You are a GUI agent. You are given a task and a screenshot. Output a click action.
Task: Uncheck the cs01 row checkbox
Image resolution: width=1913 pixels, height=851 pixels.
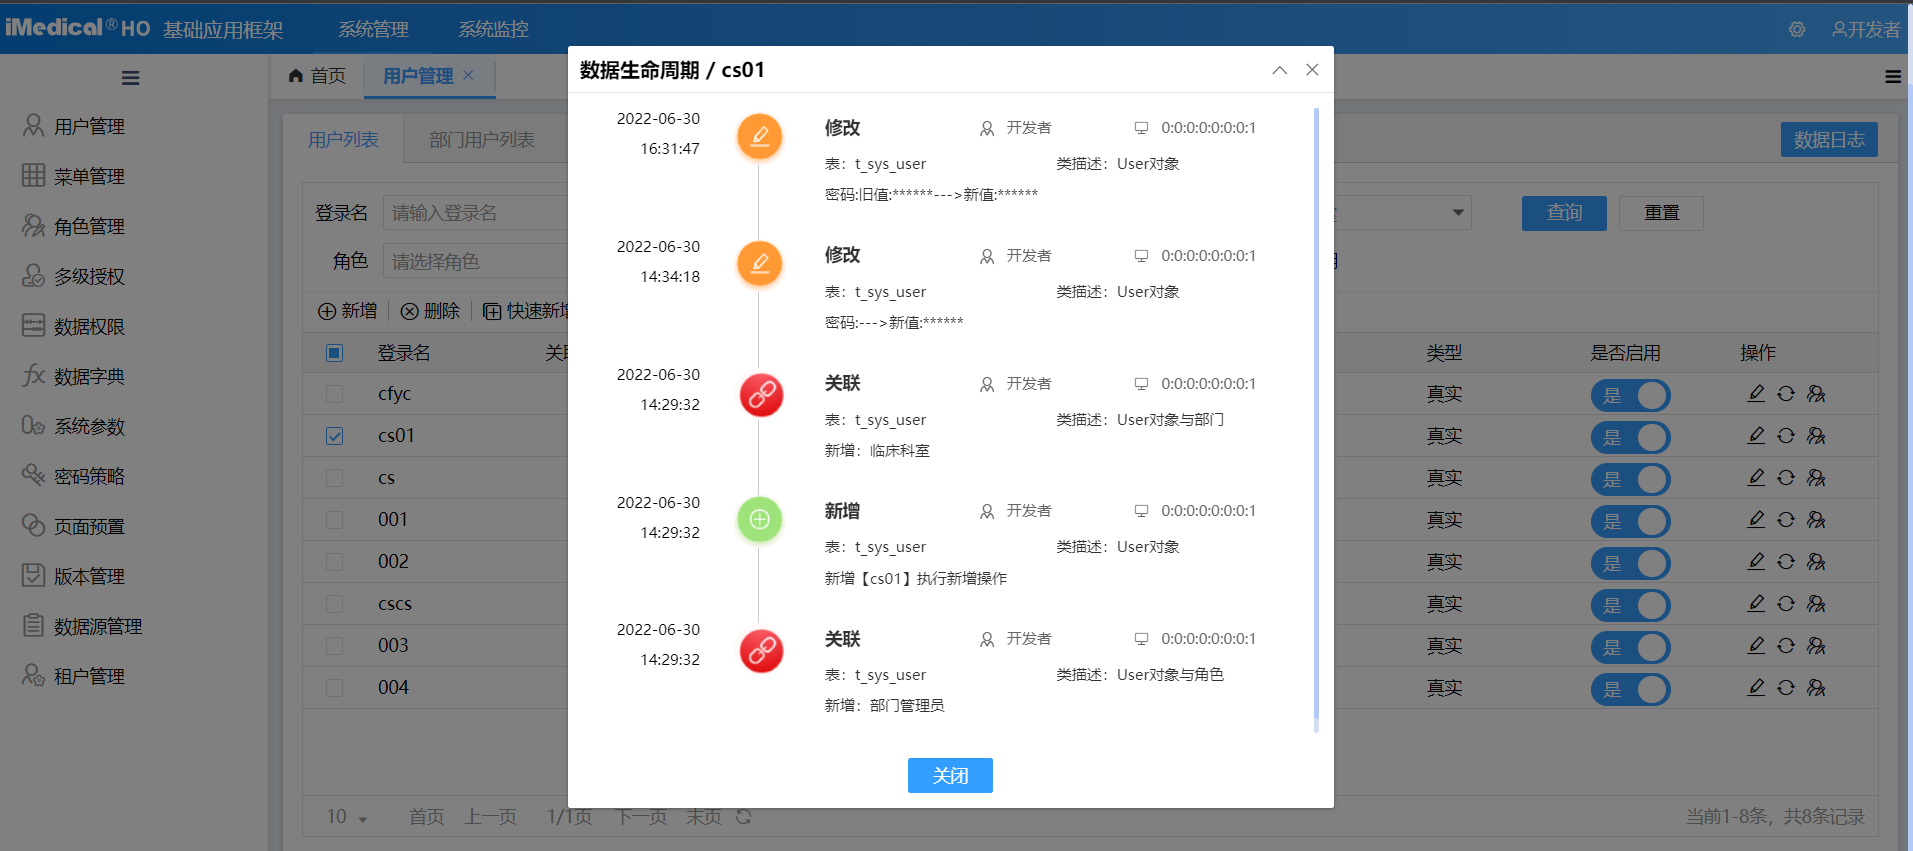[335, 436]
